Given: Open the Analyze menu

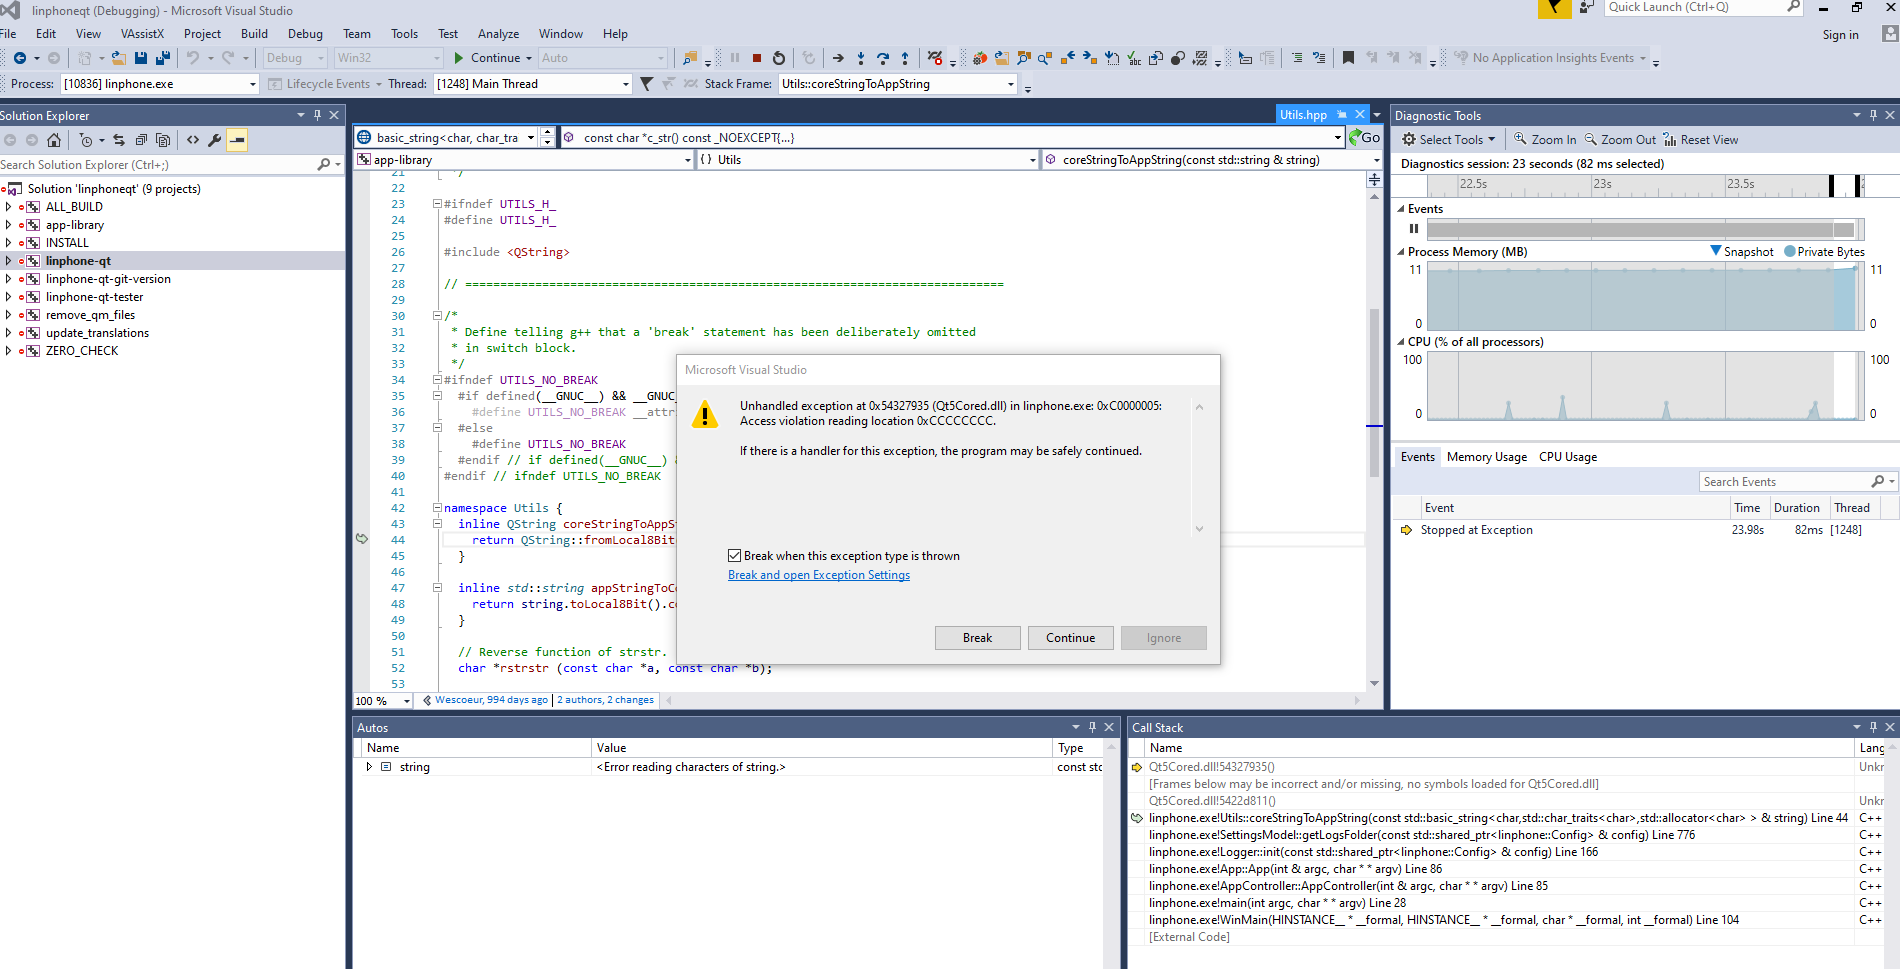Looking at the screenshot, I should (x=498, y=34).
